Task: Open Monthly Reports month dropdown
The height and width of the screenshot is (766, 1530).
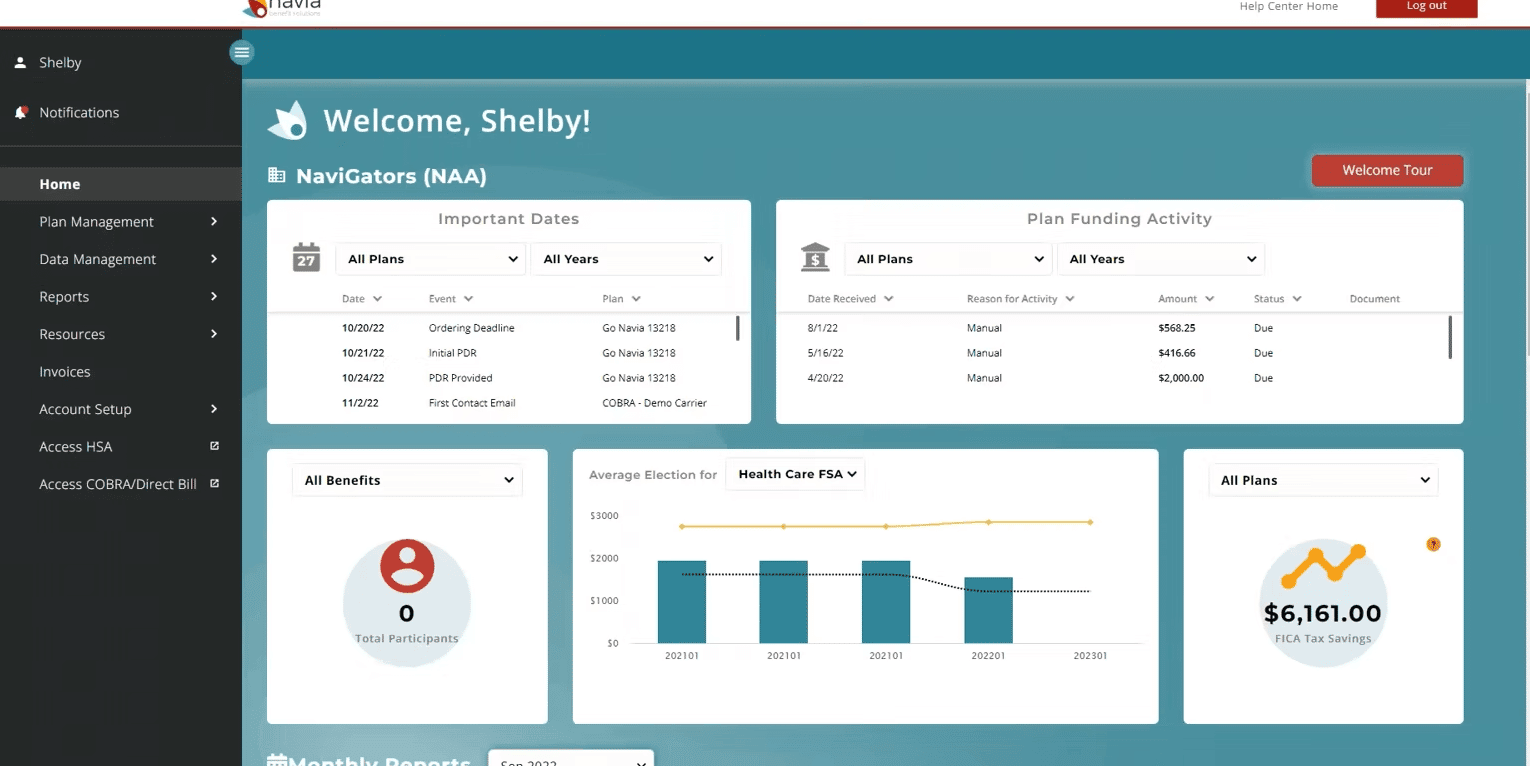Action: [x=571, y=759]
